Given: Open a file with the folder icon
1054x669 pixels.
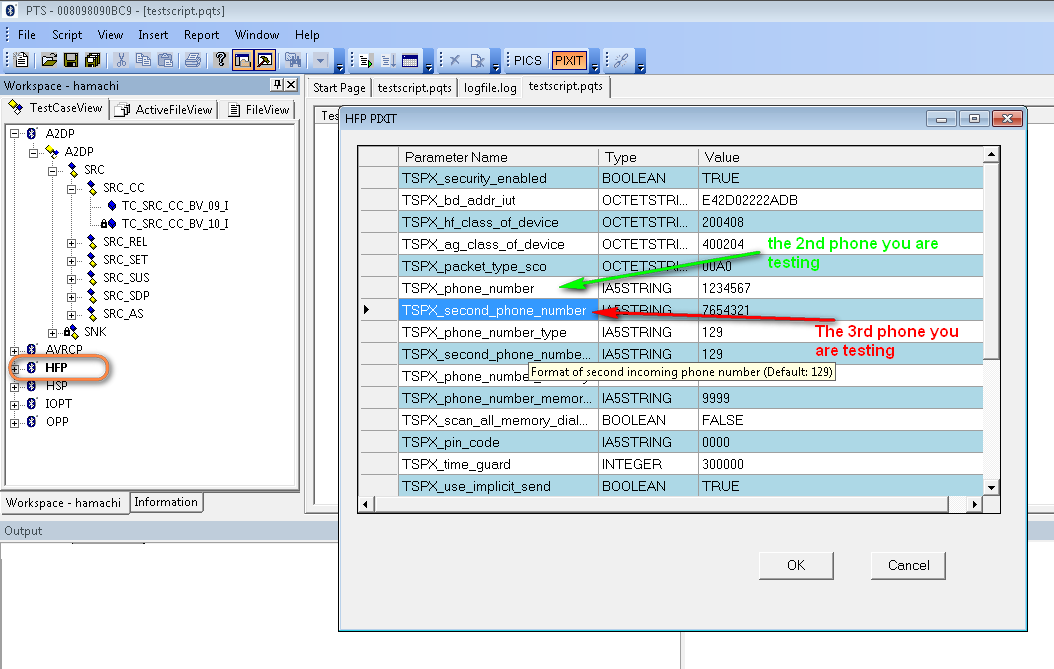Looking at the screenshot, I should tap(49, 61).
